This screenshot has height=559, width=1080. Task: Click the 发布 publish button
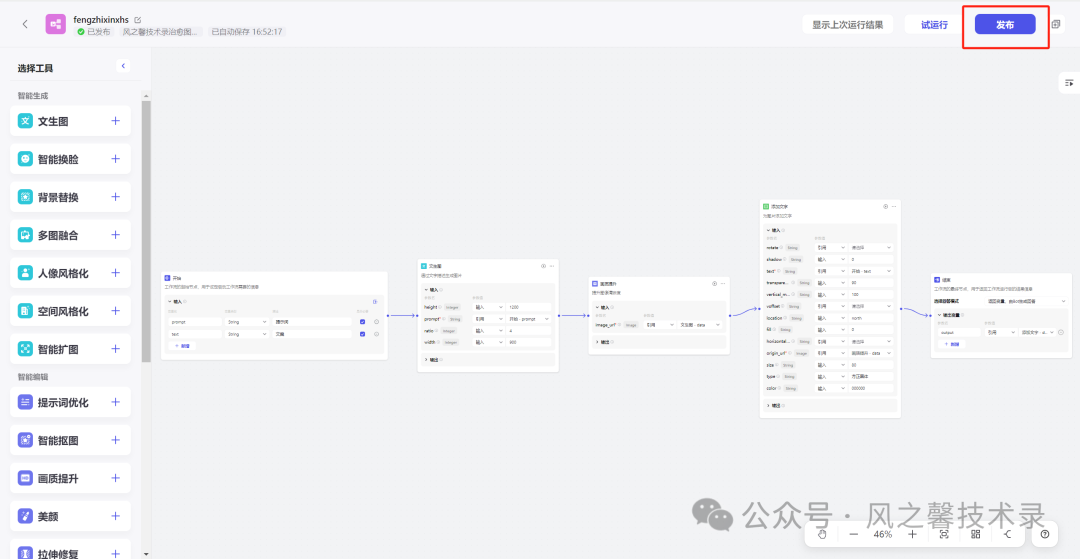(1005, 24)
